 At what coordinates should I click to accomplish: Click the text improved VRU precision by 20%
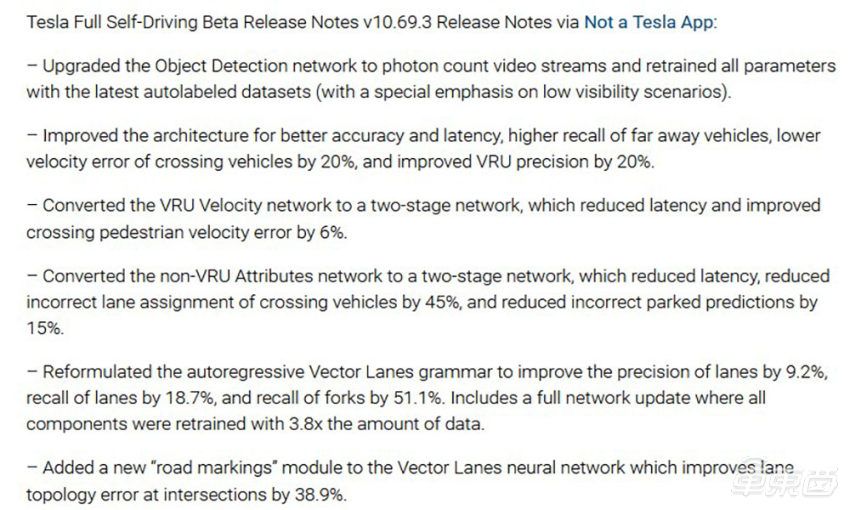tap(524, 162)
